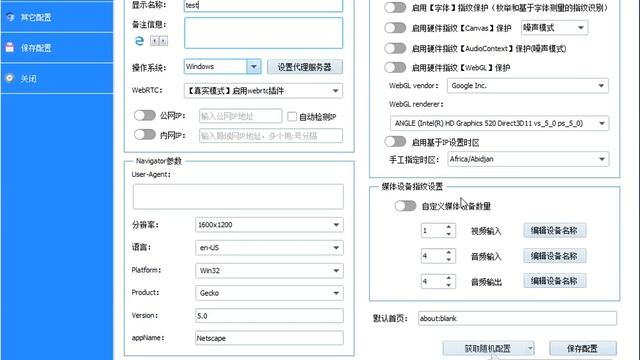
Task: Open the 操作系统 Windows dropdown
Action: pos(222,67)
